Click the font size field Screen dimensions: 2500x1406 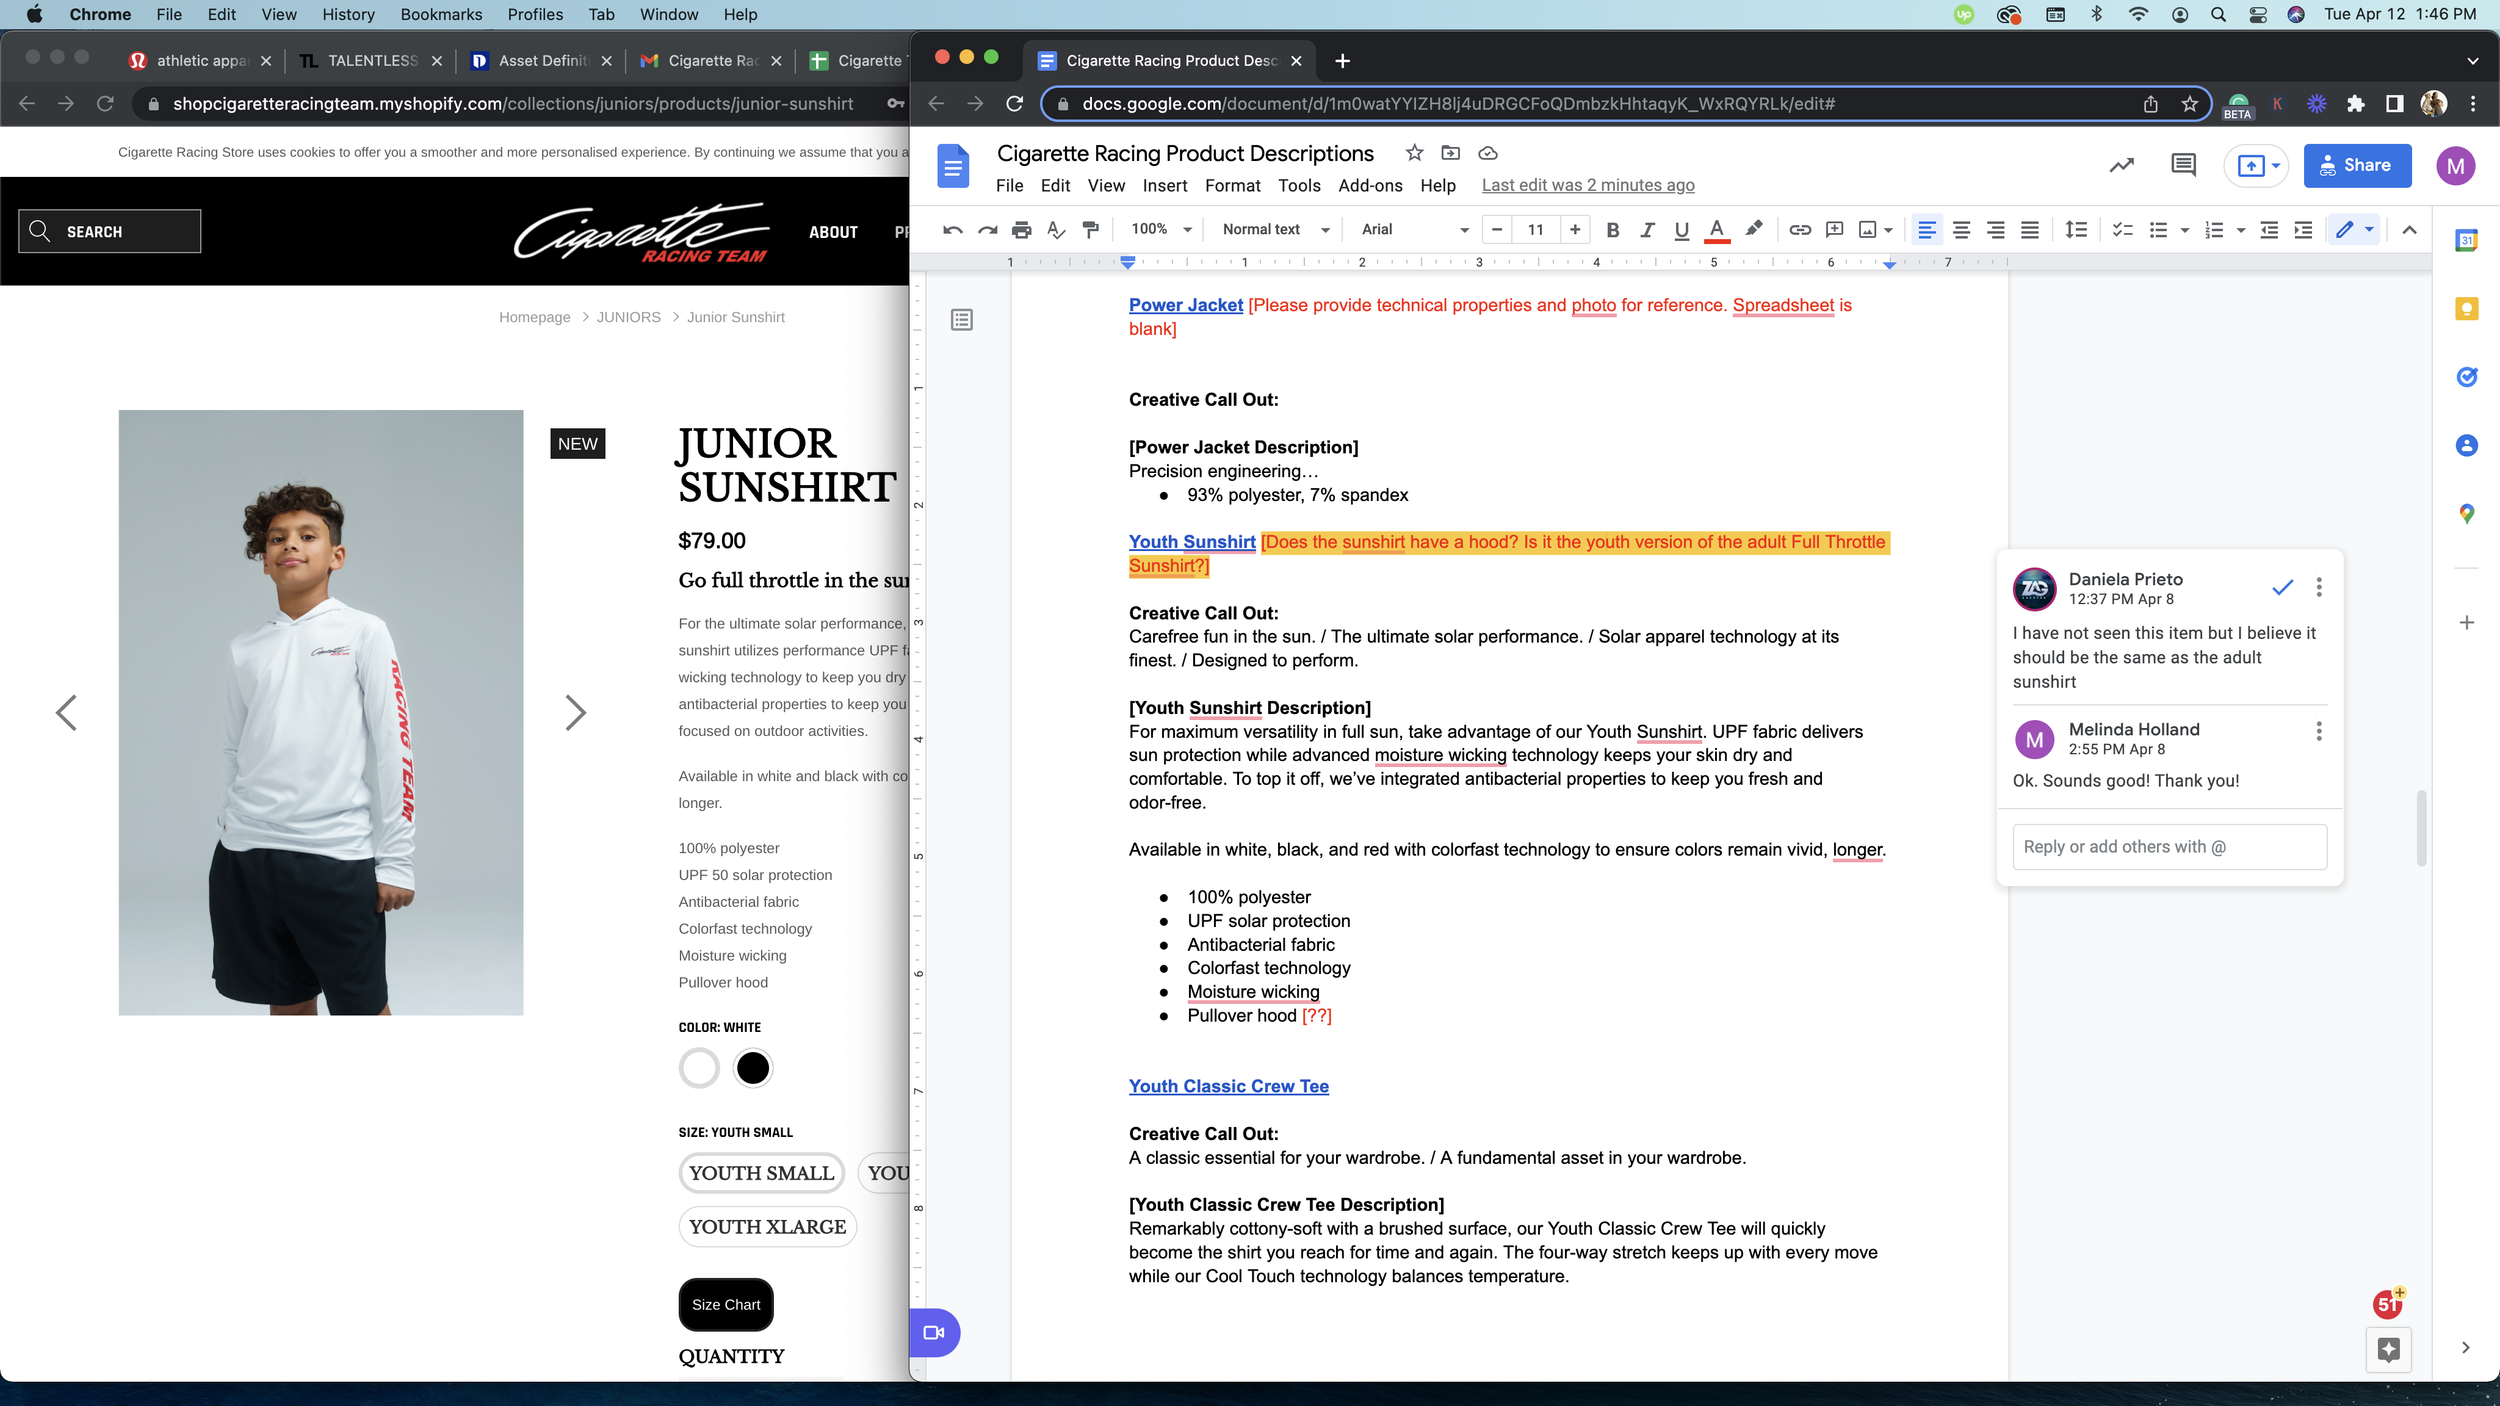click(x=1535, y=230)
